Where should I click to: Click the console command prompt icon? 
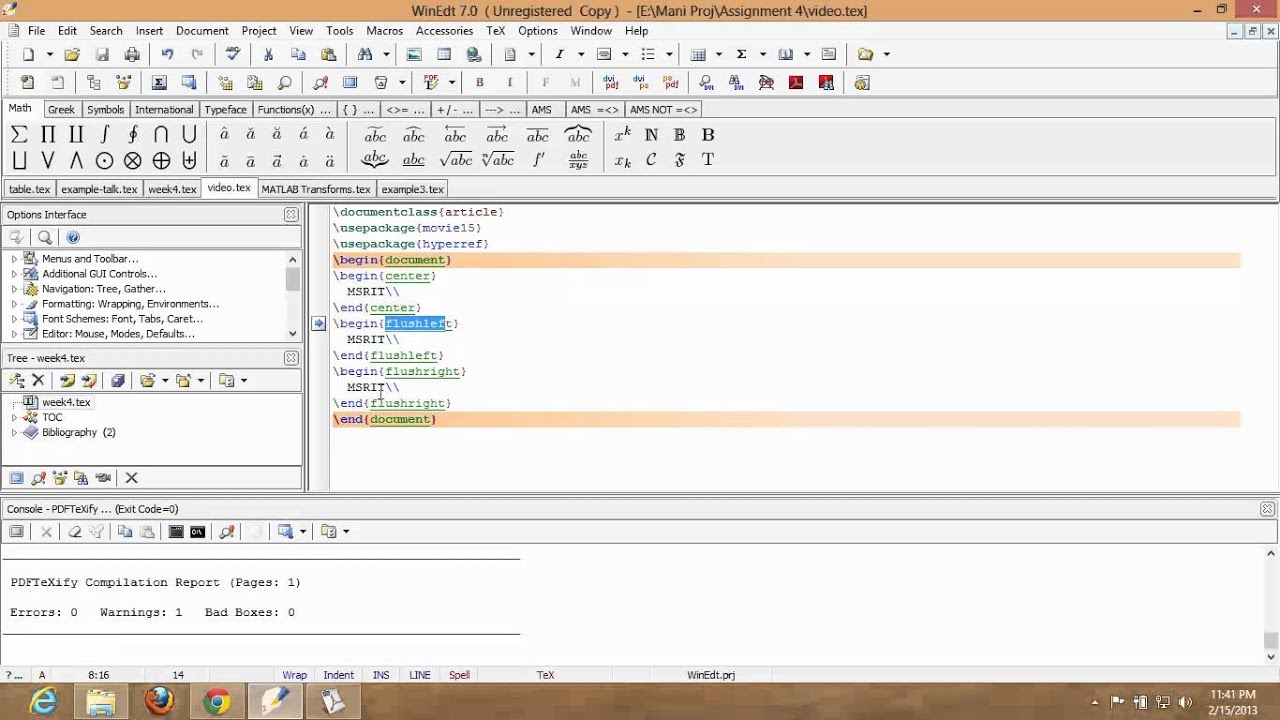pos(198,532)
